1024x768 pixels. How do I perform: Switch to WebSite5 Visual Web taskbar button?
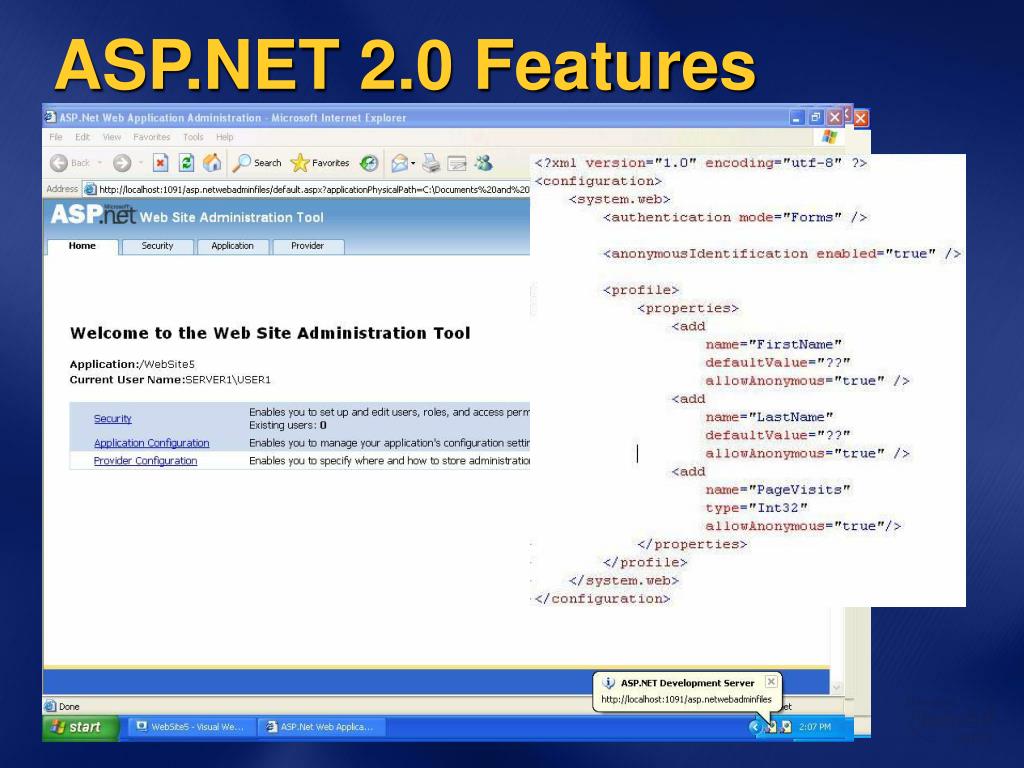[x=189, y=727]
